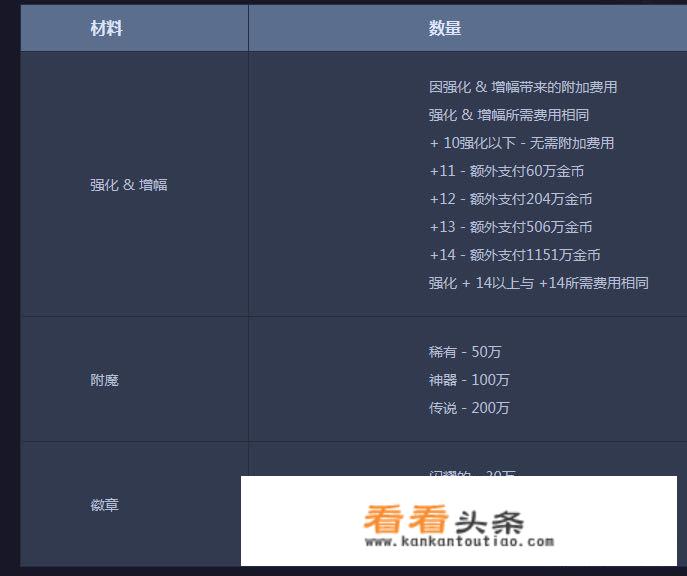Select the 强化 & 增幅 row label
This screenshot has height=576, width=687.
pos(129,185)
